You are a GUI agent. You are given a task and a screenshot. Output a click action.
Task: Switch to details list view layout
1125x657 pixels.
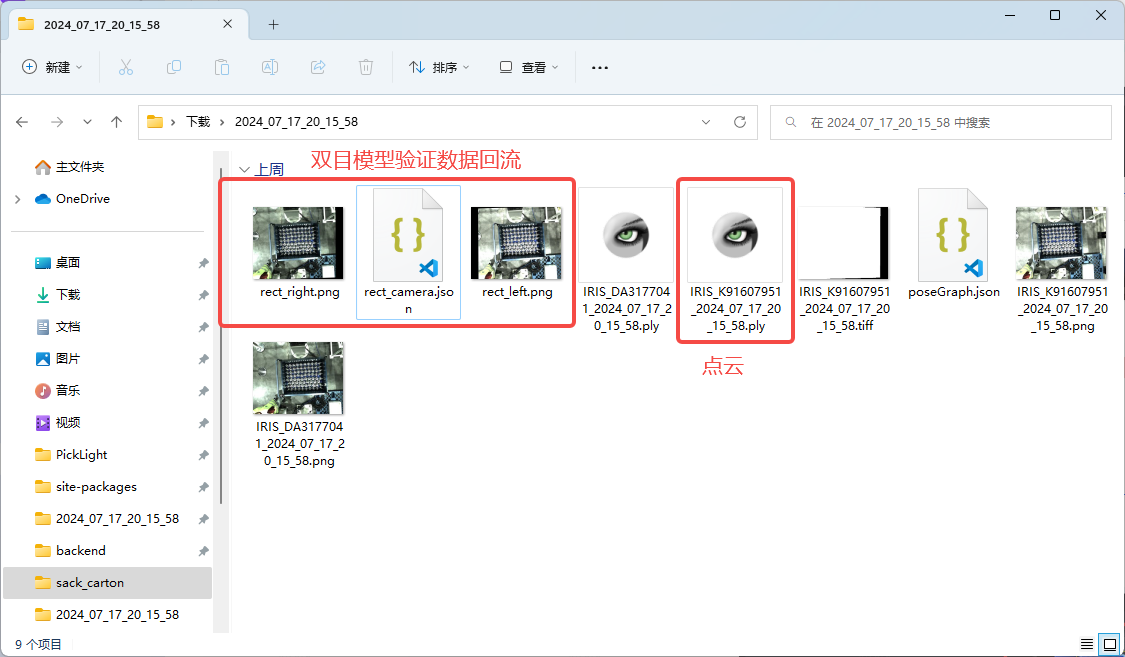pyautogui.click(x=1087, y=643)
